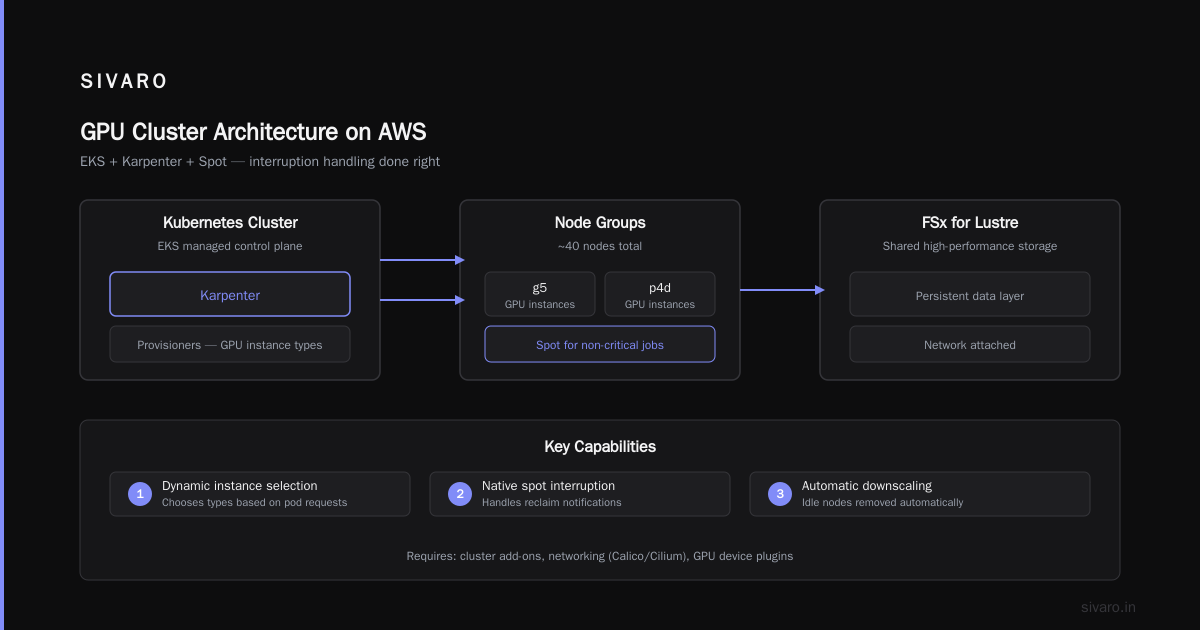This screenshot has width=1200, height=630.
Task: Select the Native spot interruption card
Action: tap(580, 494)
